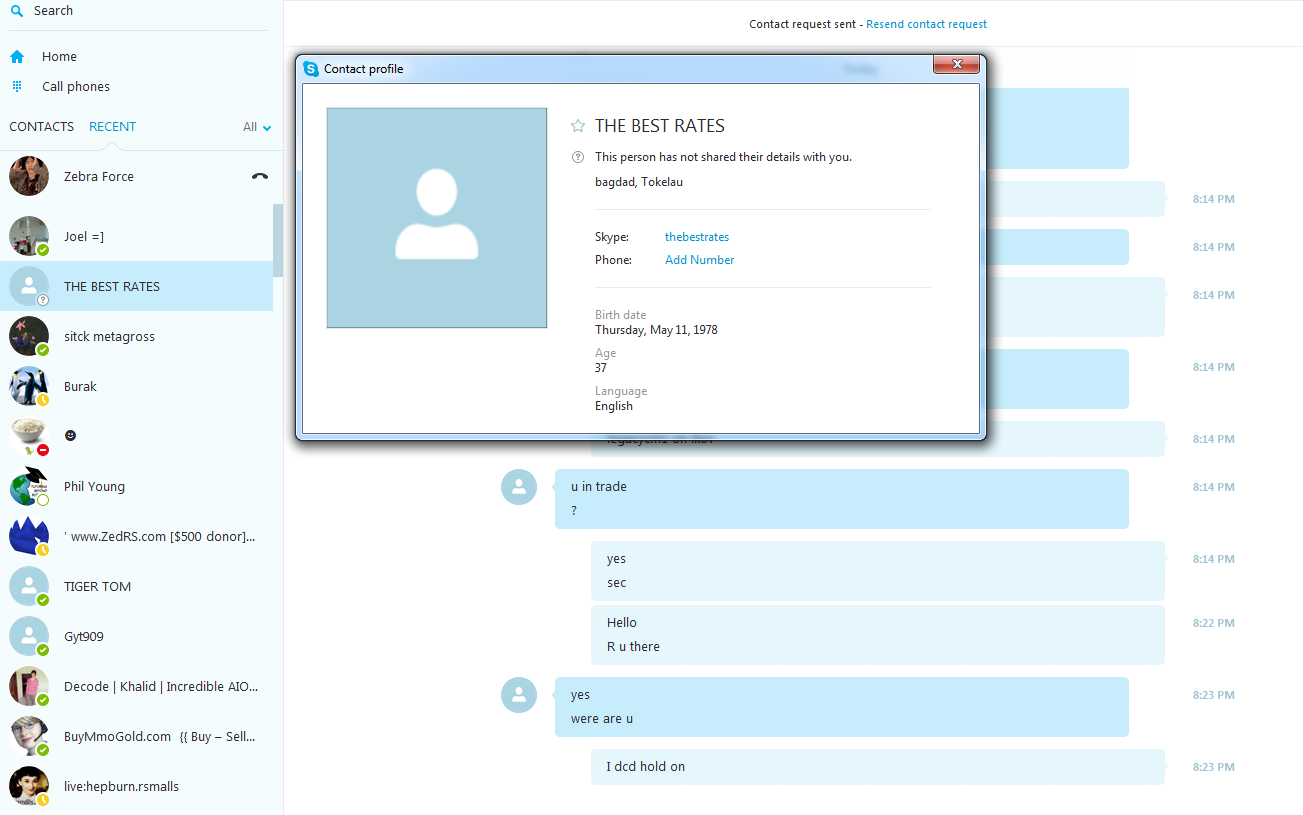
Task: Click the search magnifier icon
Action: pos(17,11)
